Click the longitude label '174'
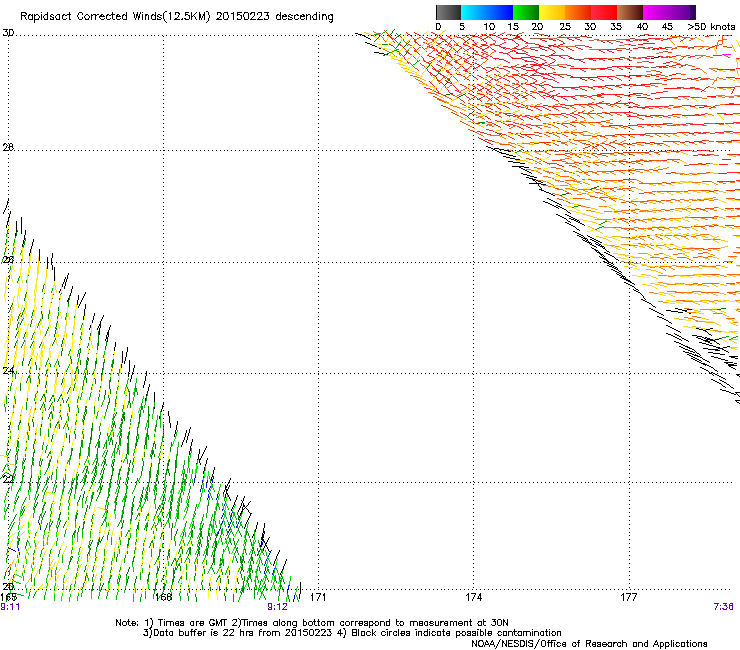The height and width of the screenshot is (650, 740). pyautogui.click(x=473, y=597)
